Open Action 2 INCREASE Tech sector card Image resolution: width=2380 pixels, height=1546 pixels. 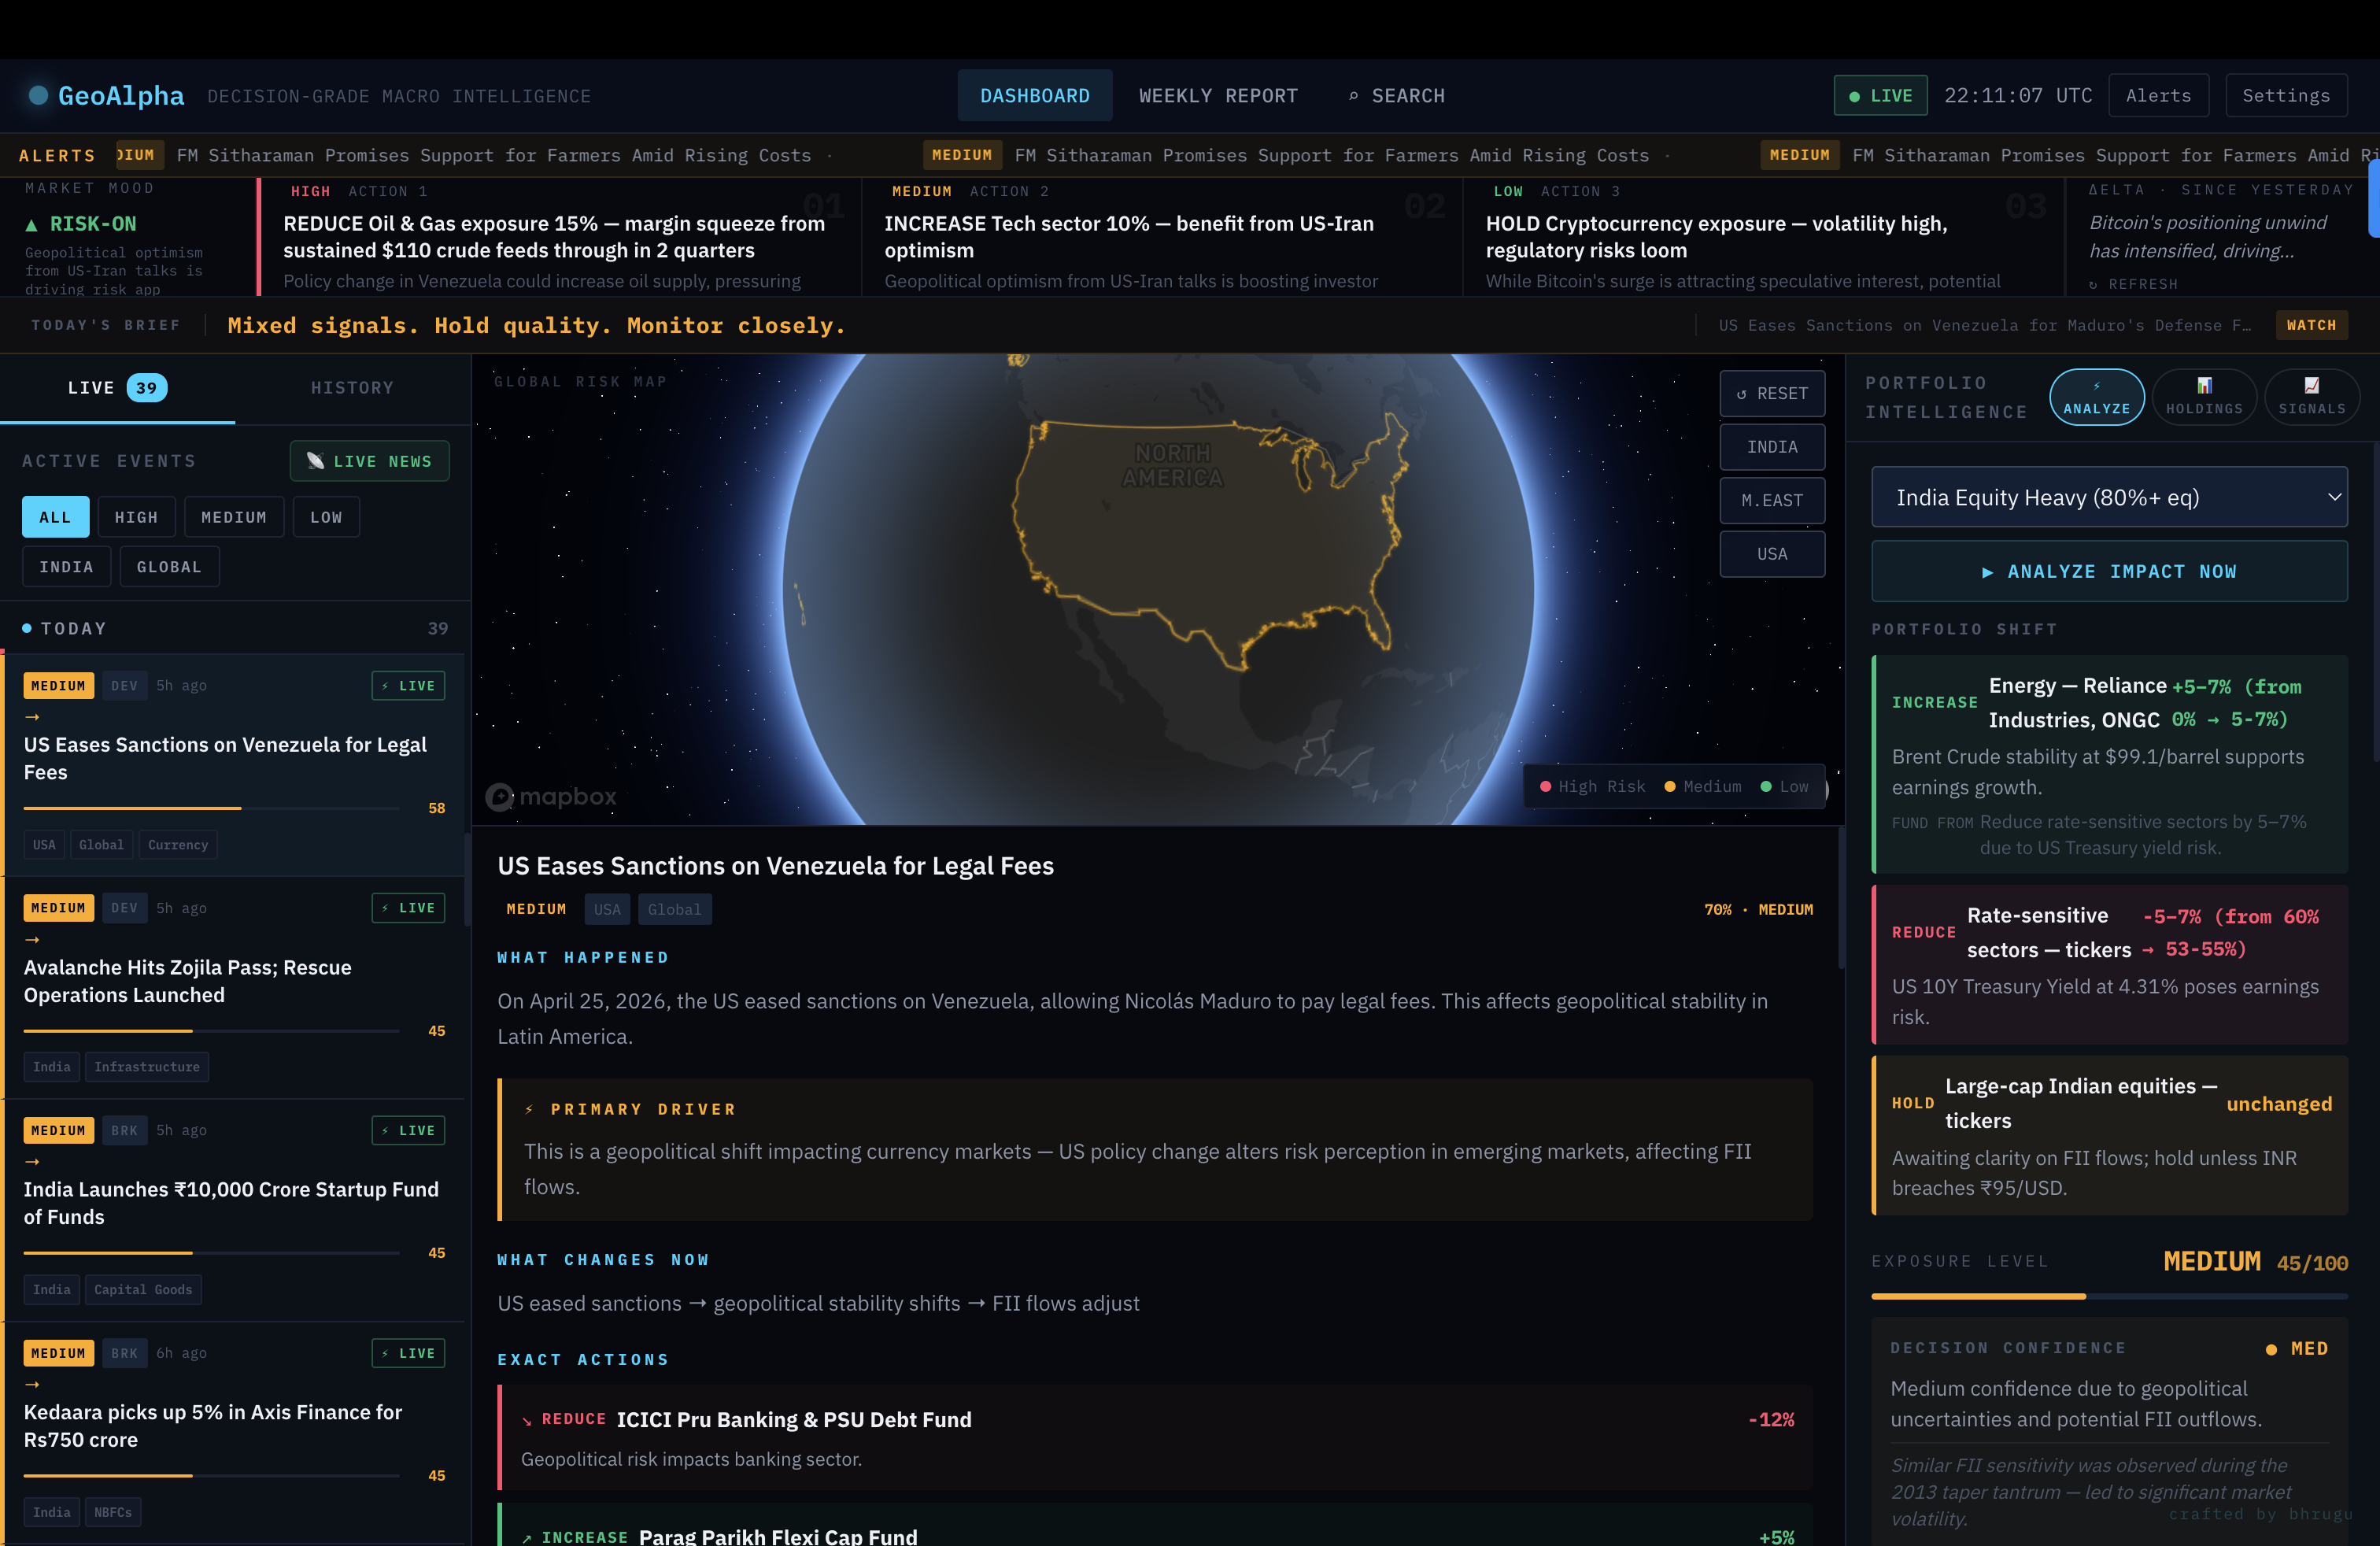tap(1162, 237)
